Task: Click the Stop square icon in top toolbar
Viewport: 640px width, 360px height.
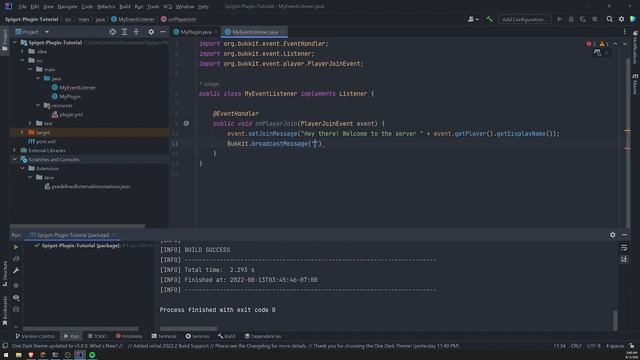Action: click(x=595, y=19)
